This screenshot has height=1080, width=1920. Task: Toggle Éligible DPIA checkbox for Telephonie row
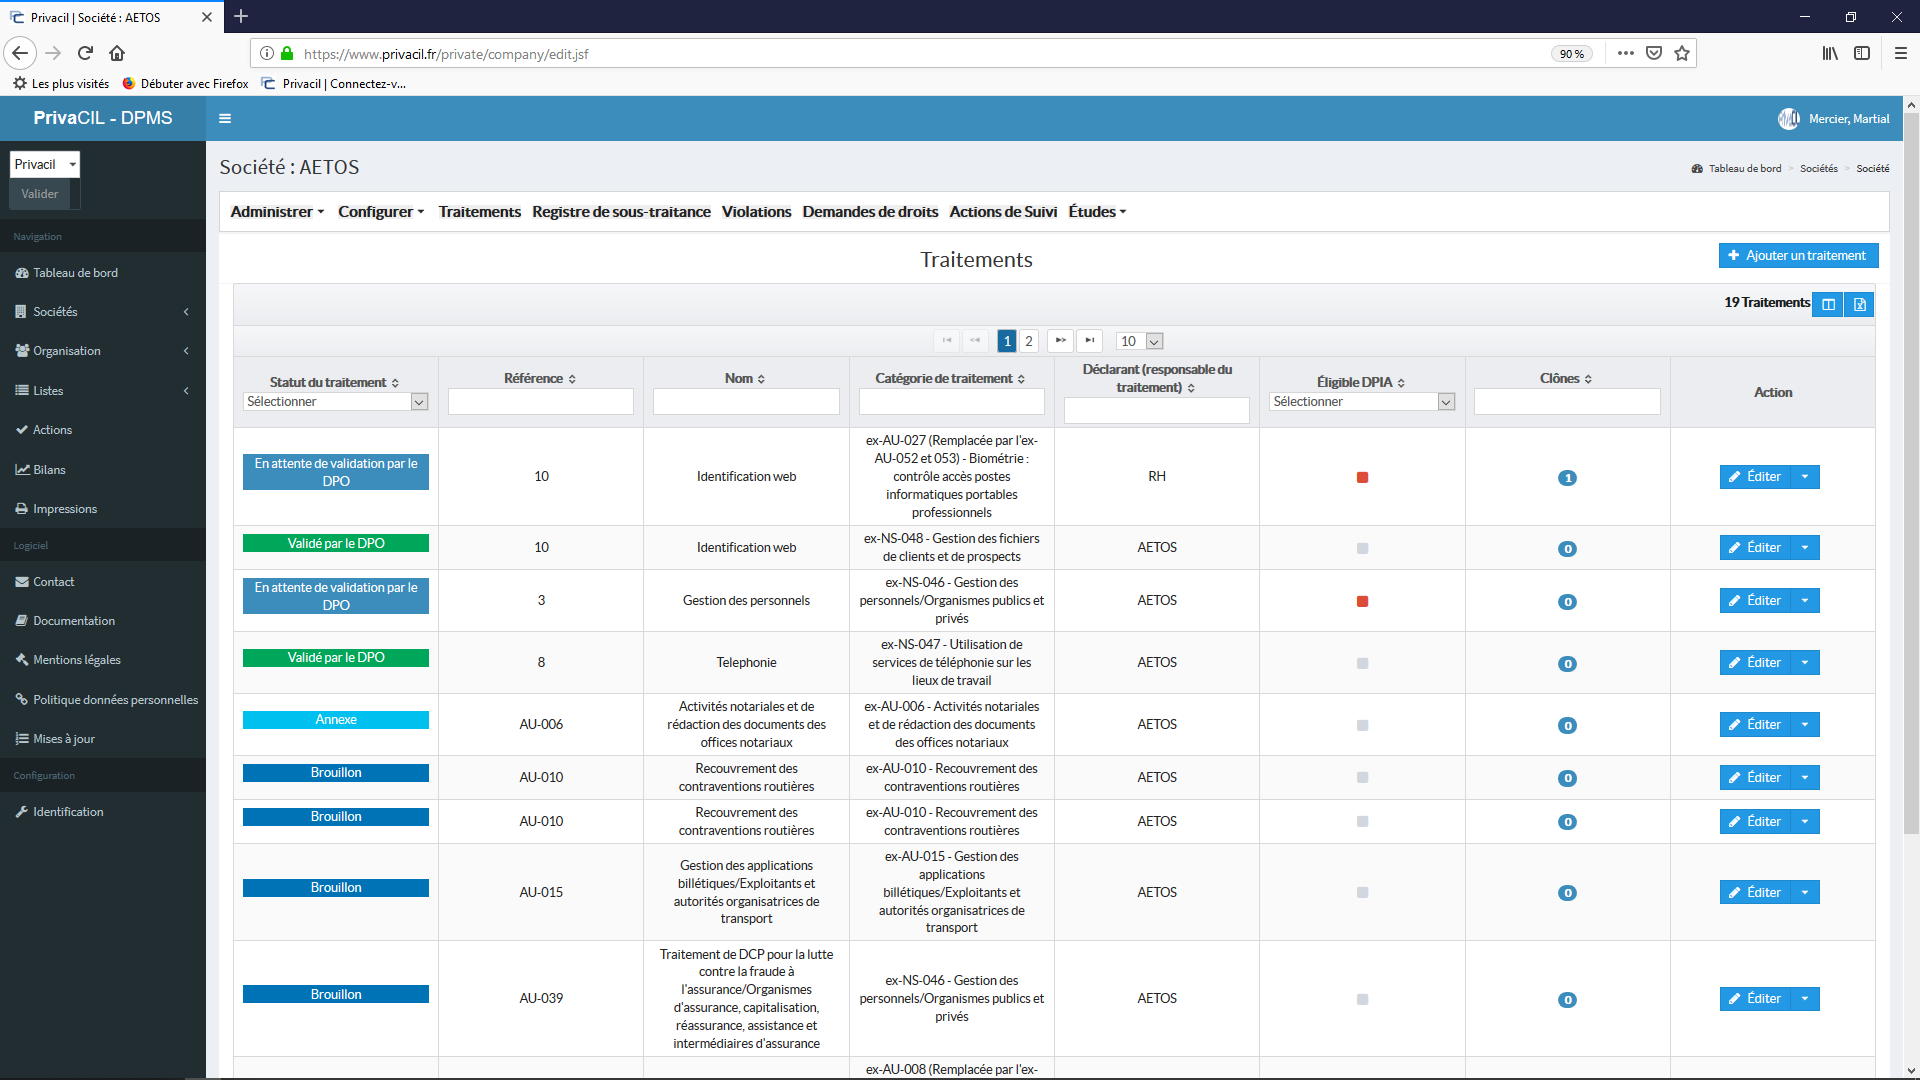click(x=1362, y=662)
